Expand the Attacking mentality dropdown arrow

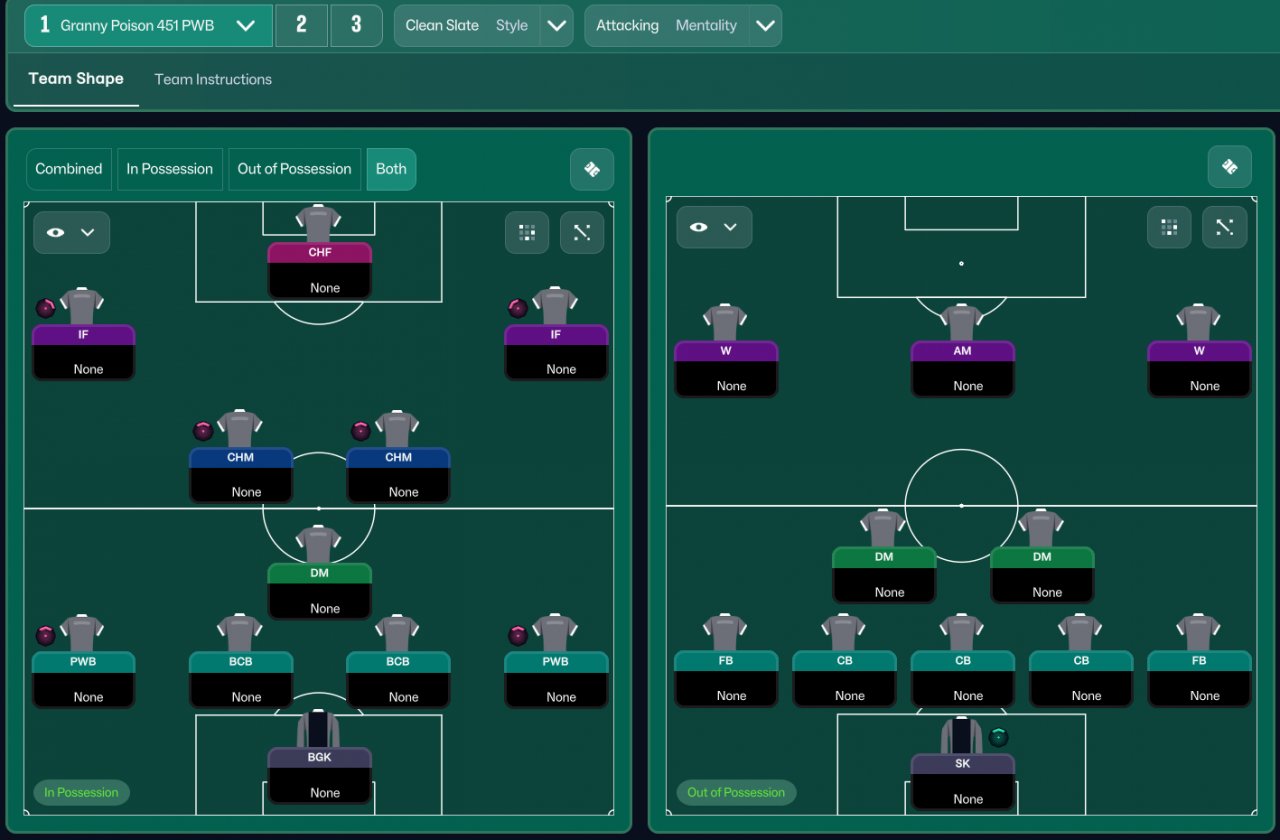point(765,25)
